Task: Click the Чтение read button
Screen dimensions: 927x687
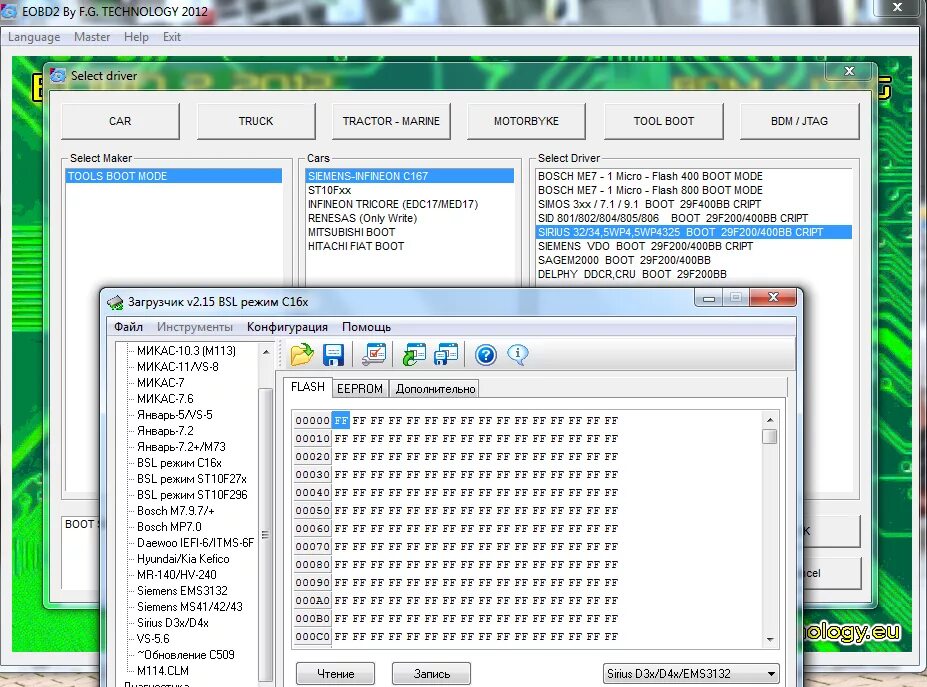Action: pos(335,673)
